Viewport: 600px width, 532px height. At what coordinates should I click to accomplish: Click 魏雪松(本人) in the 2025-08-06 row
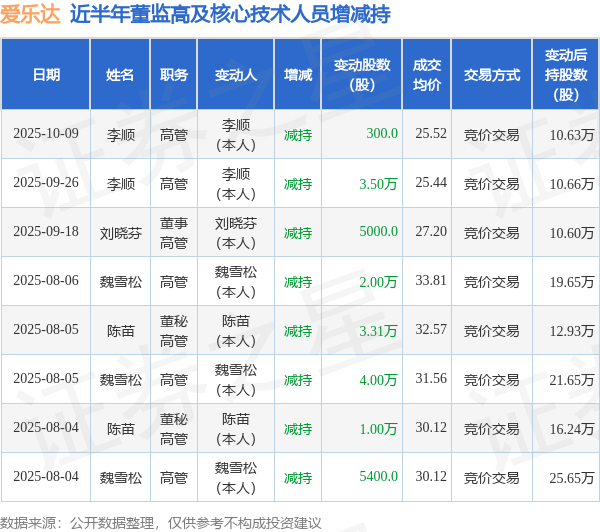[236, 282]
